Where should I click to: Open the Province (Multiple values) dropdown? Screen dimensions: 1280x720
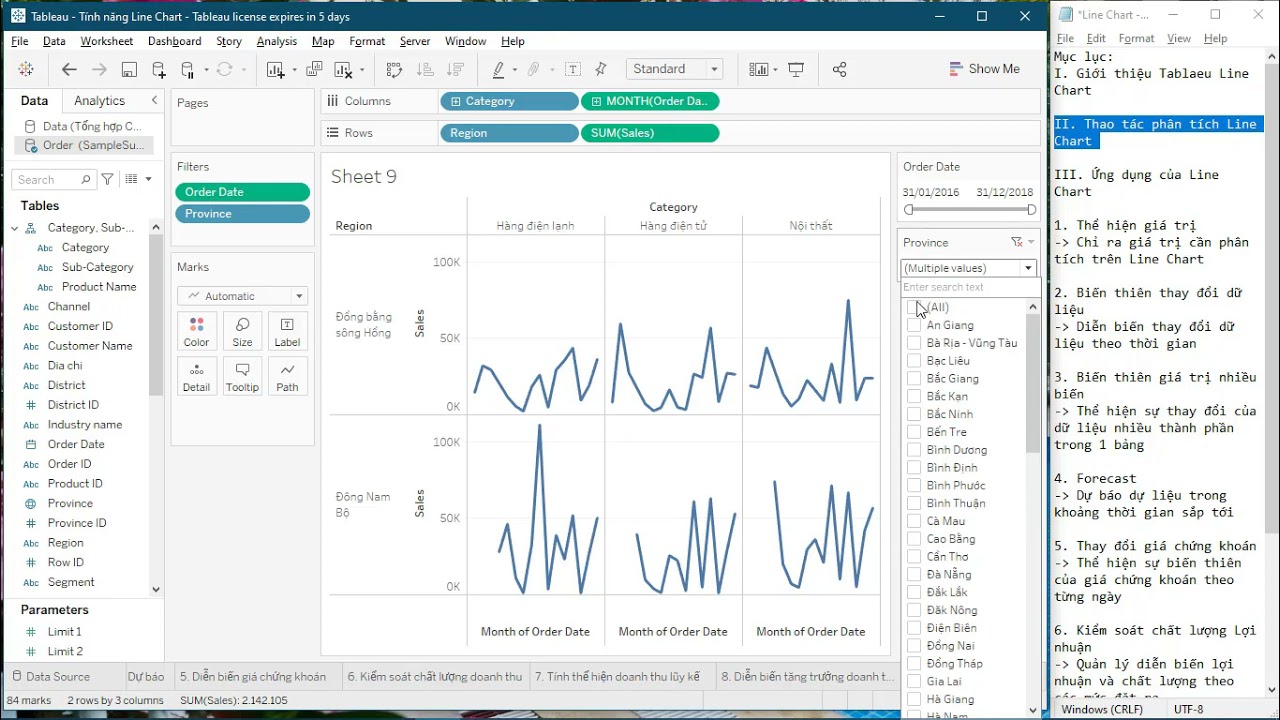pos(968,268)
